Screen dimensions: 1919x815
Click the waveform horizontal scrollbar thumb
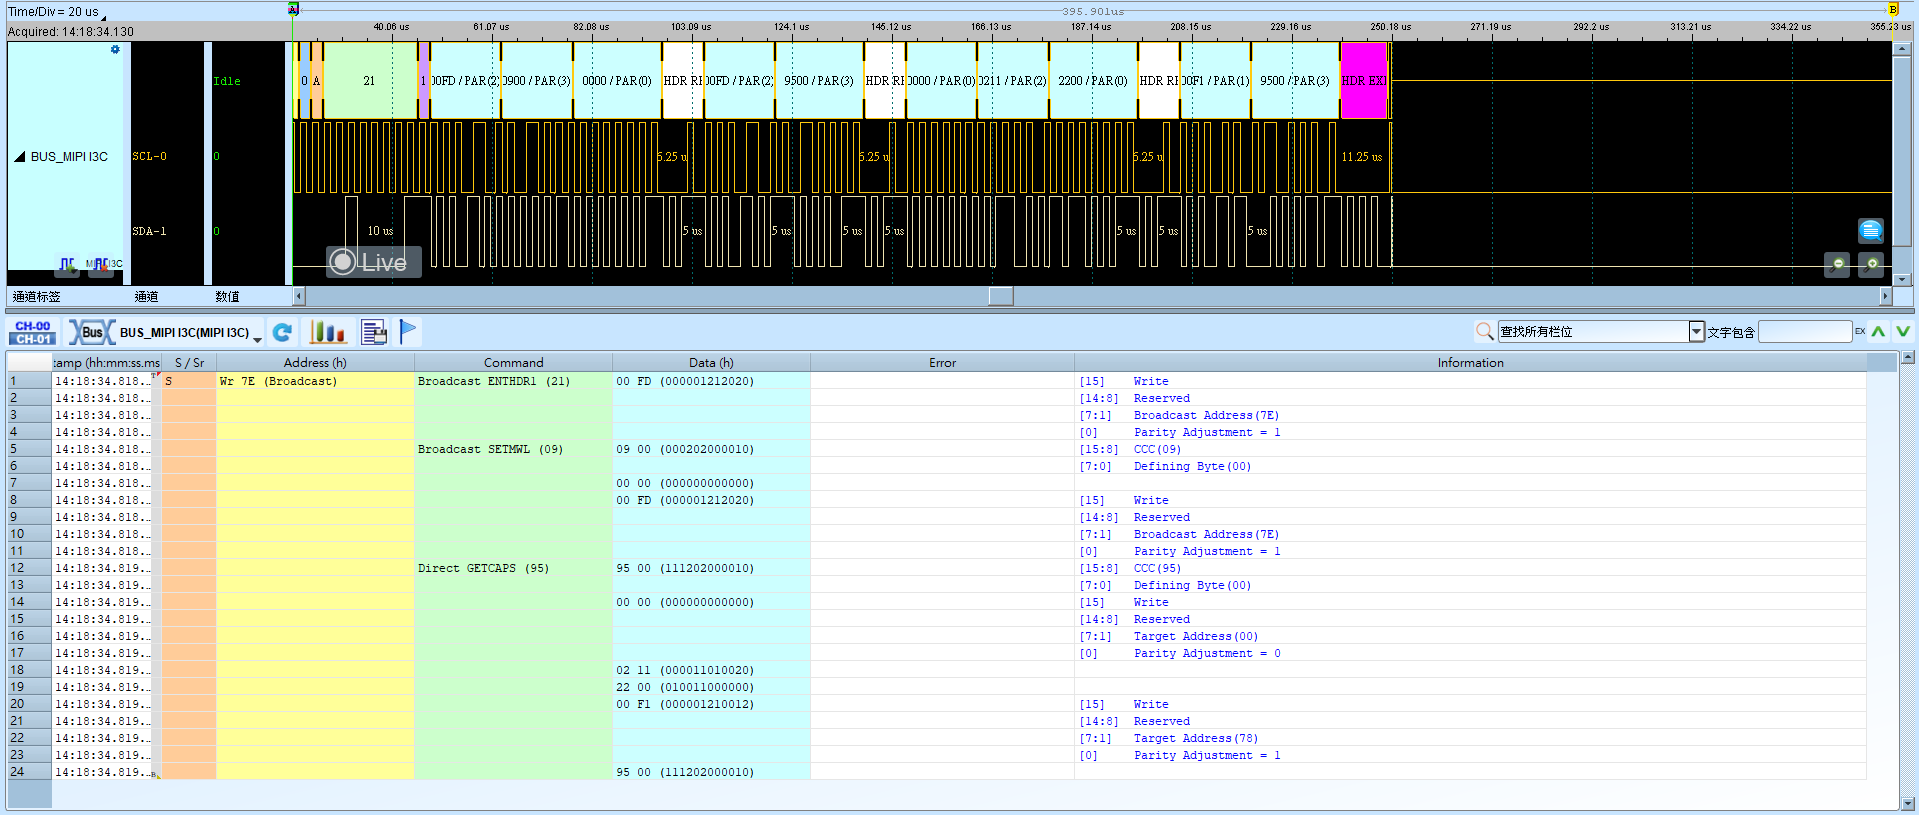(1001, 296)
